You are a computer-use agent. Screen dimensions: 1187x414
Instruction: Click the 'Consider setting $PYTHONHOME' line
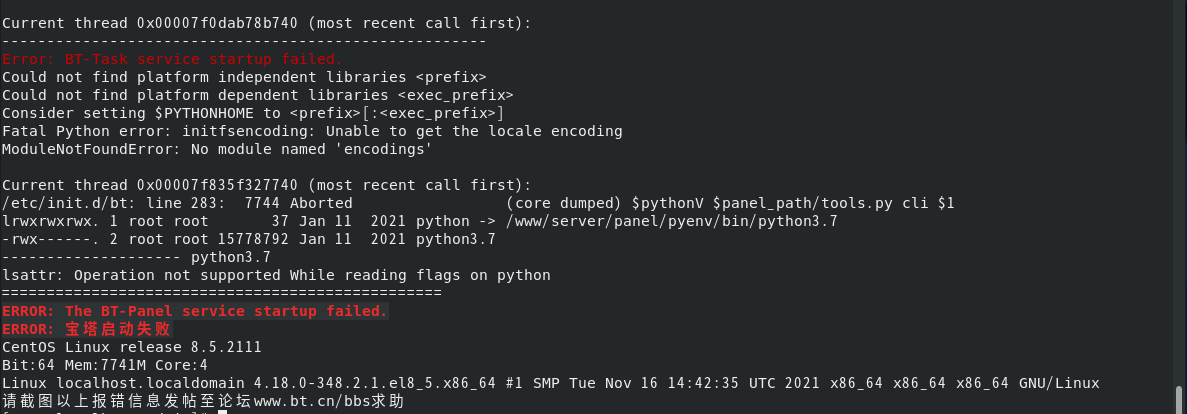(254, 113)
